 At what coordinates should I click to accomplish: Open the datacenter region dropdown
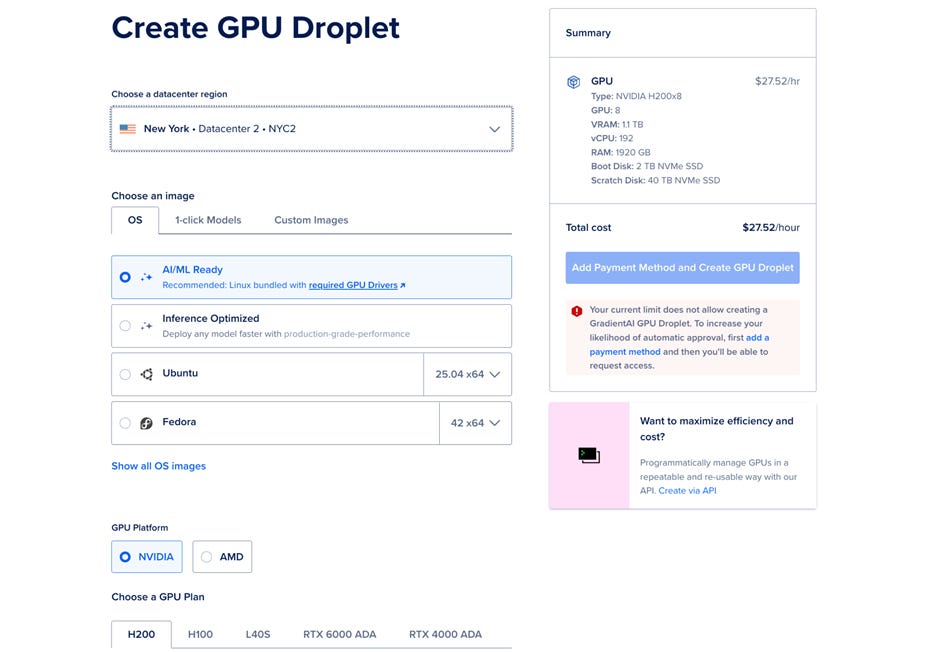(x=311, y=128)
